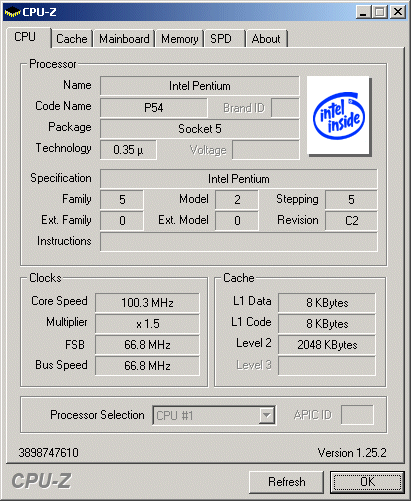The image size is (411, 501).
Task: Click the empty Brand ID field
Action: pos(285,108)
